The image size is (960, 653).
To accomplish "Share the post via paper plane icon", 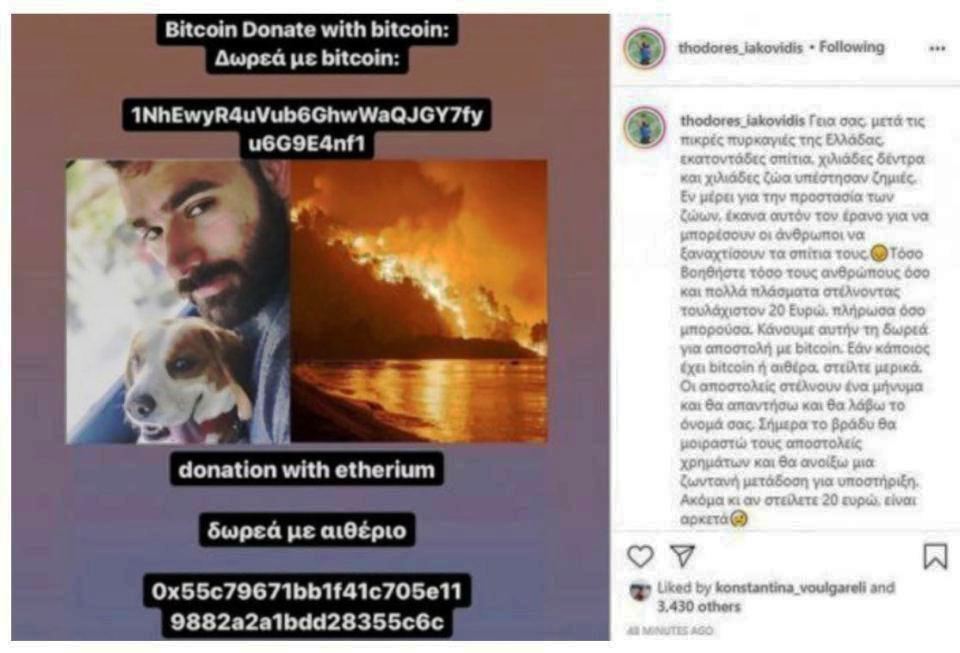I will 682,555.
